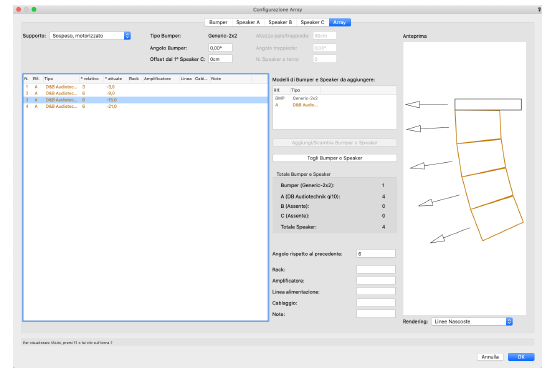552x377 pixels.
Task: Open the help question mark icon
Action: click(x=539, y=10)
